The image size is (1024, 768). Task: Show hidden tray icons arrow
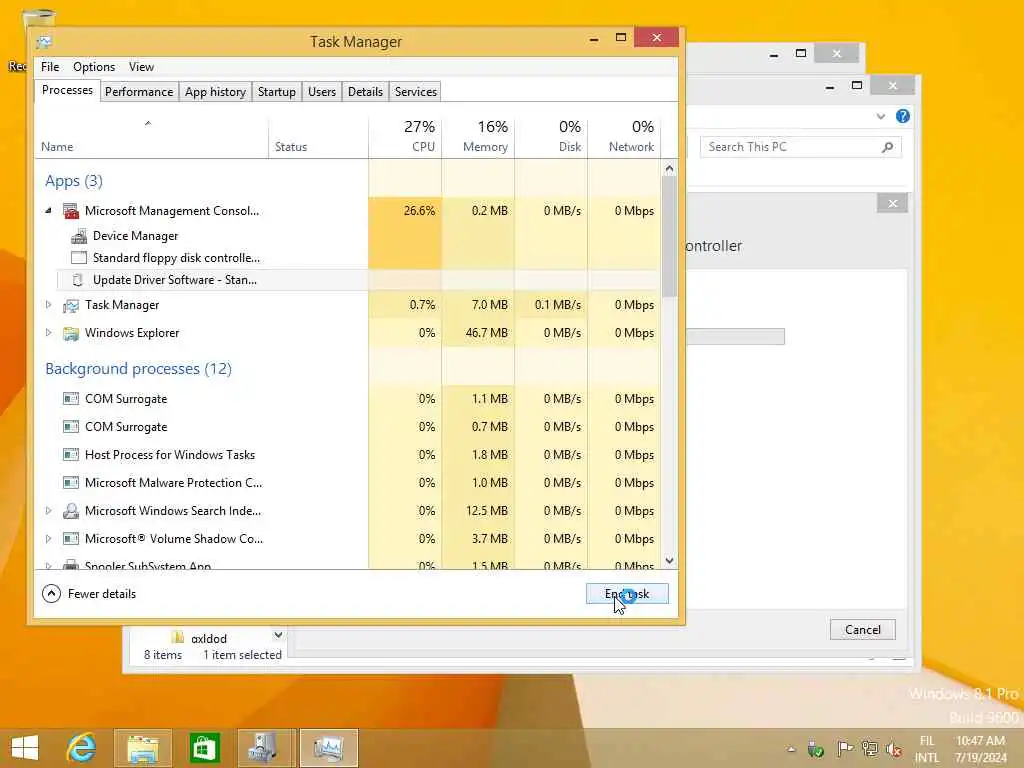pos(791,749)
